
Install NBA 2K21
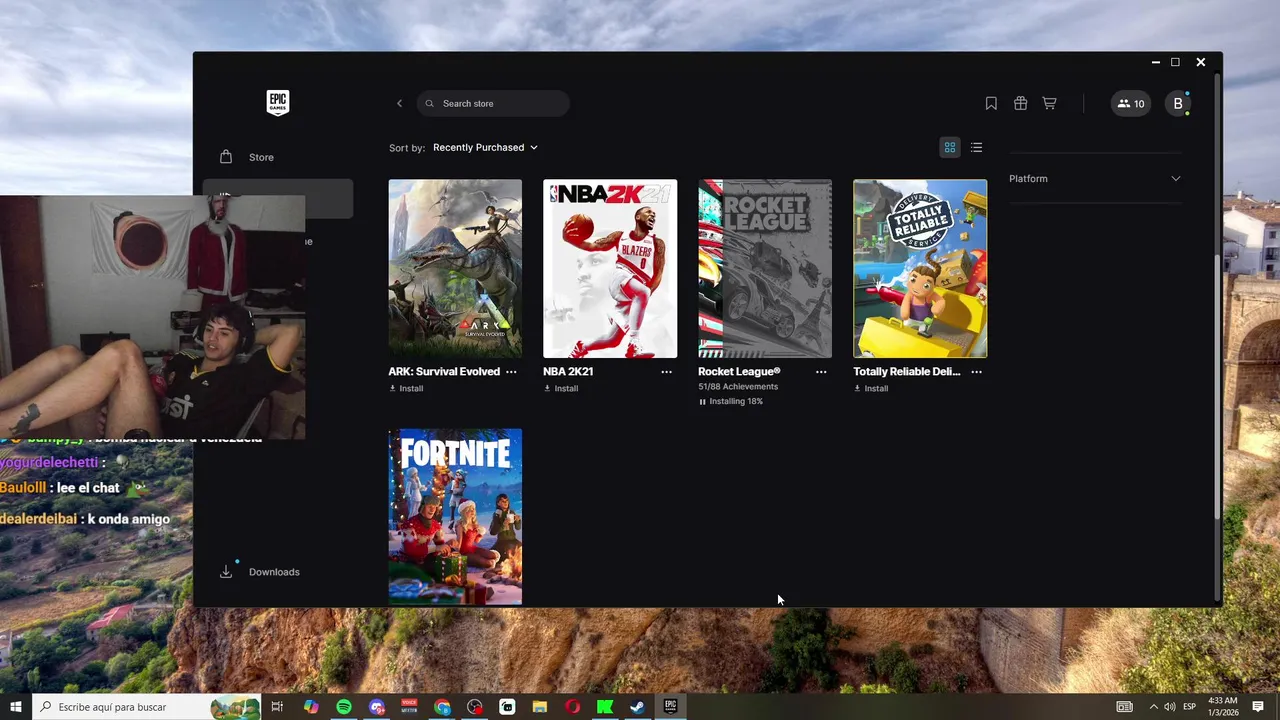(x=561, y=388)
